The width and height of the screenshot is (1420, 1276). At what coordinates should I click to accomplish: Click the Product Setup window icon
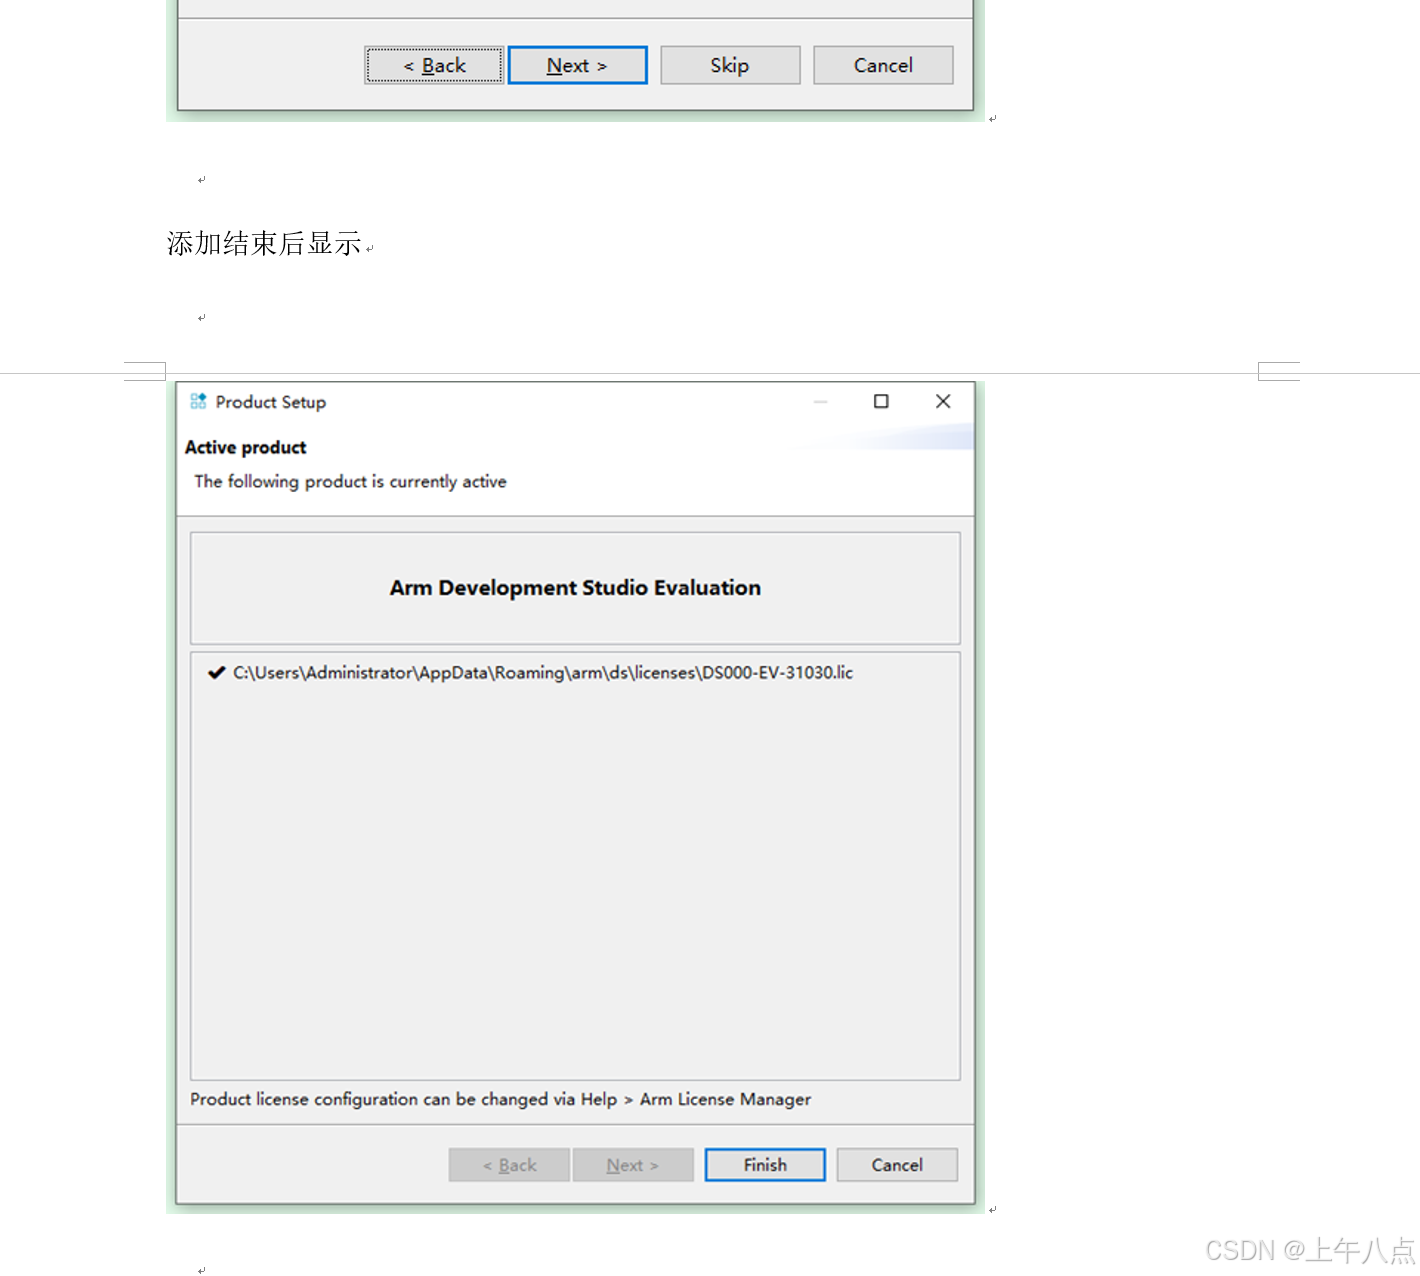198,401
